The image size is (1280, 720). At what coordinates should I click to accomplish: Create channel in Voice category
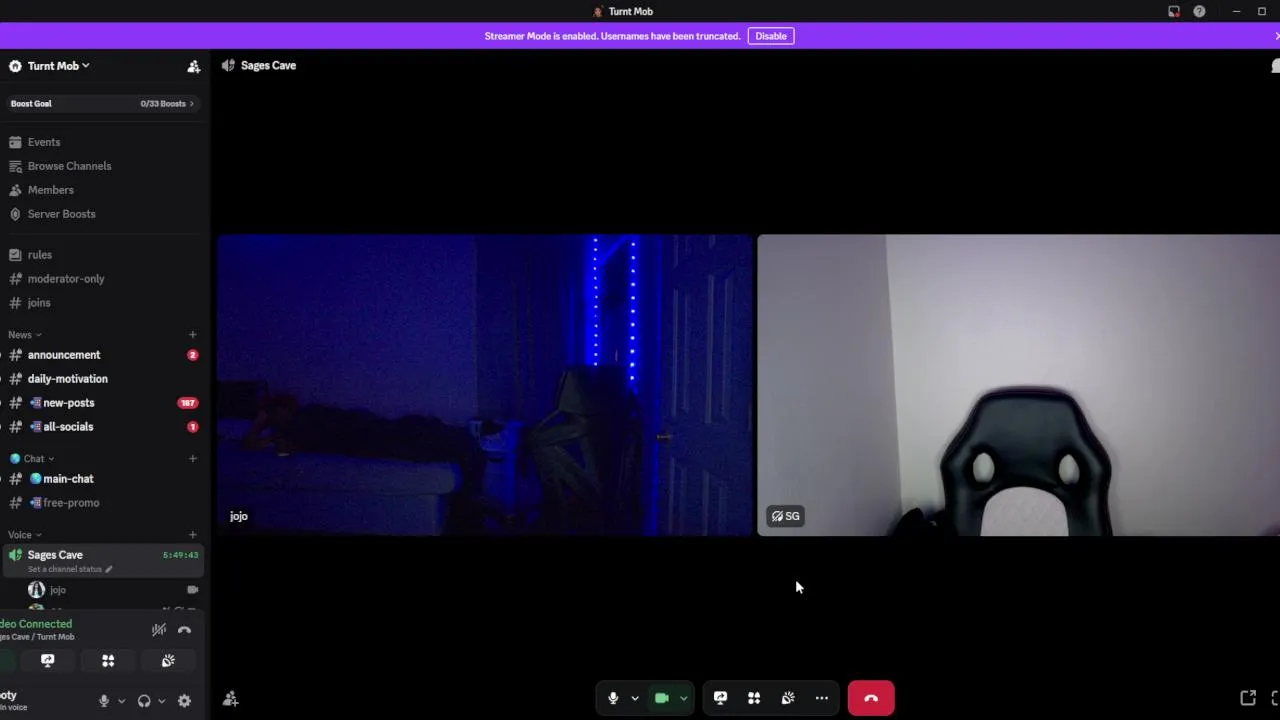pos(192,535)
